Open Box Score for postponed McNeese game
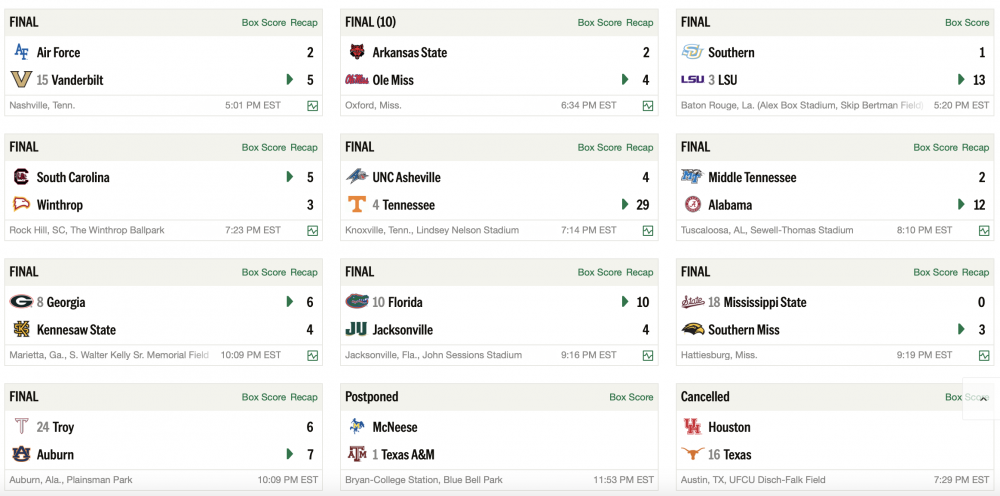The height and width of the screenshot is (496, 1000). [x=631, y=397]
